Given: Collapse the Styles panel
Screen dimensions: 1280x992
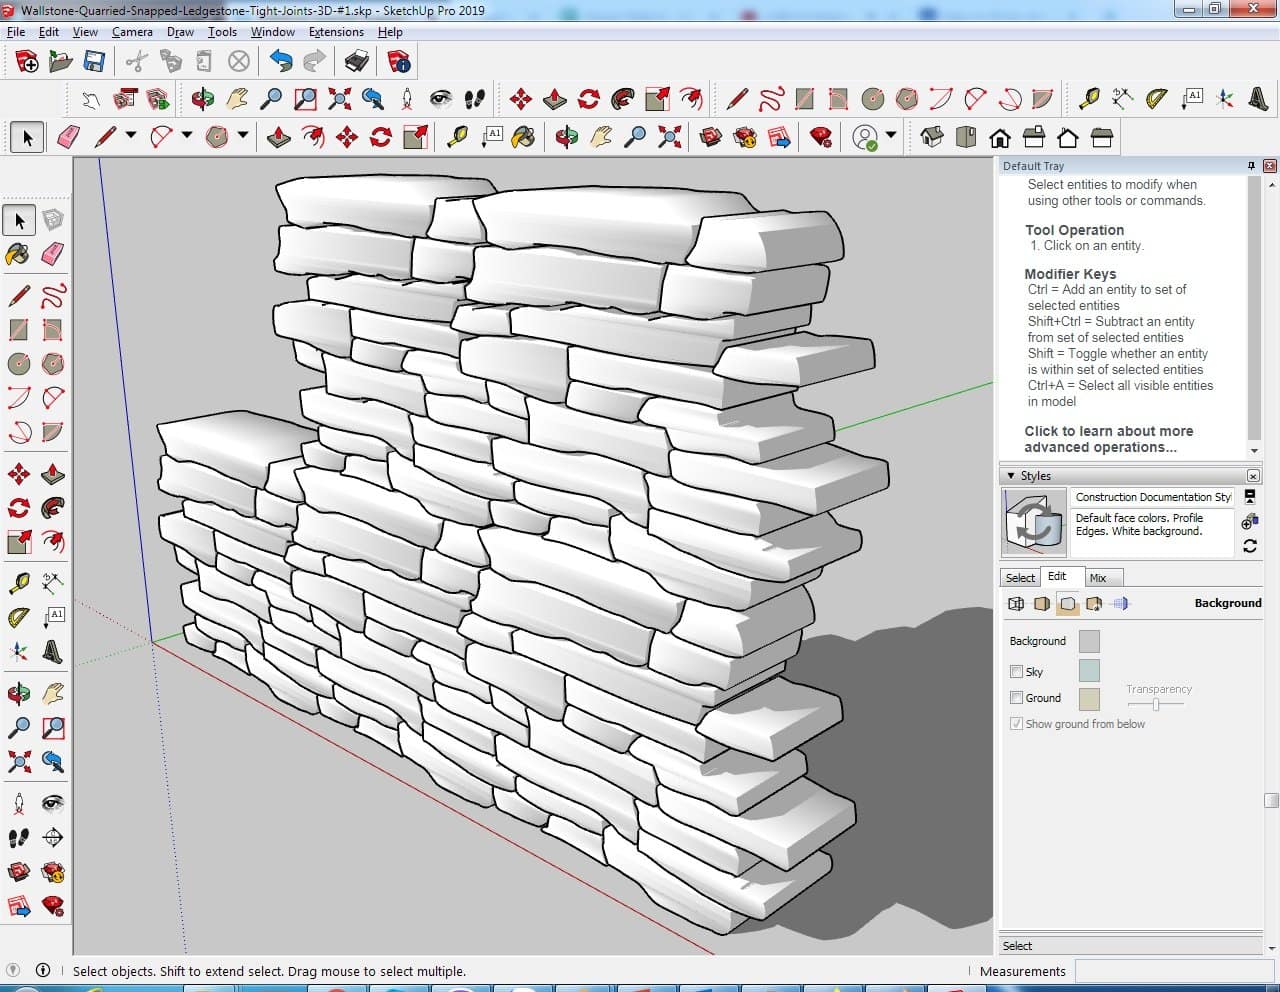Looking at the screenshot, I should click(x=1011, y=476).
